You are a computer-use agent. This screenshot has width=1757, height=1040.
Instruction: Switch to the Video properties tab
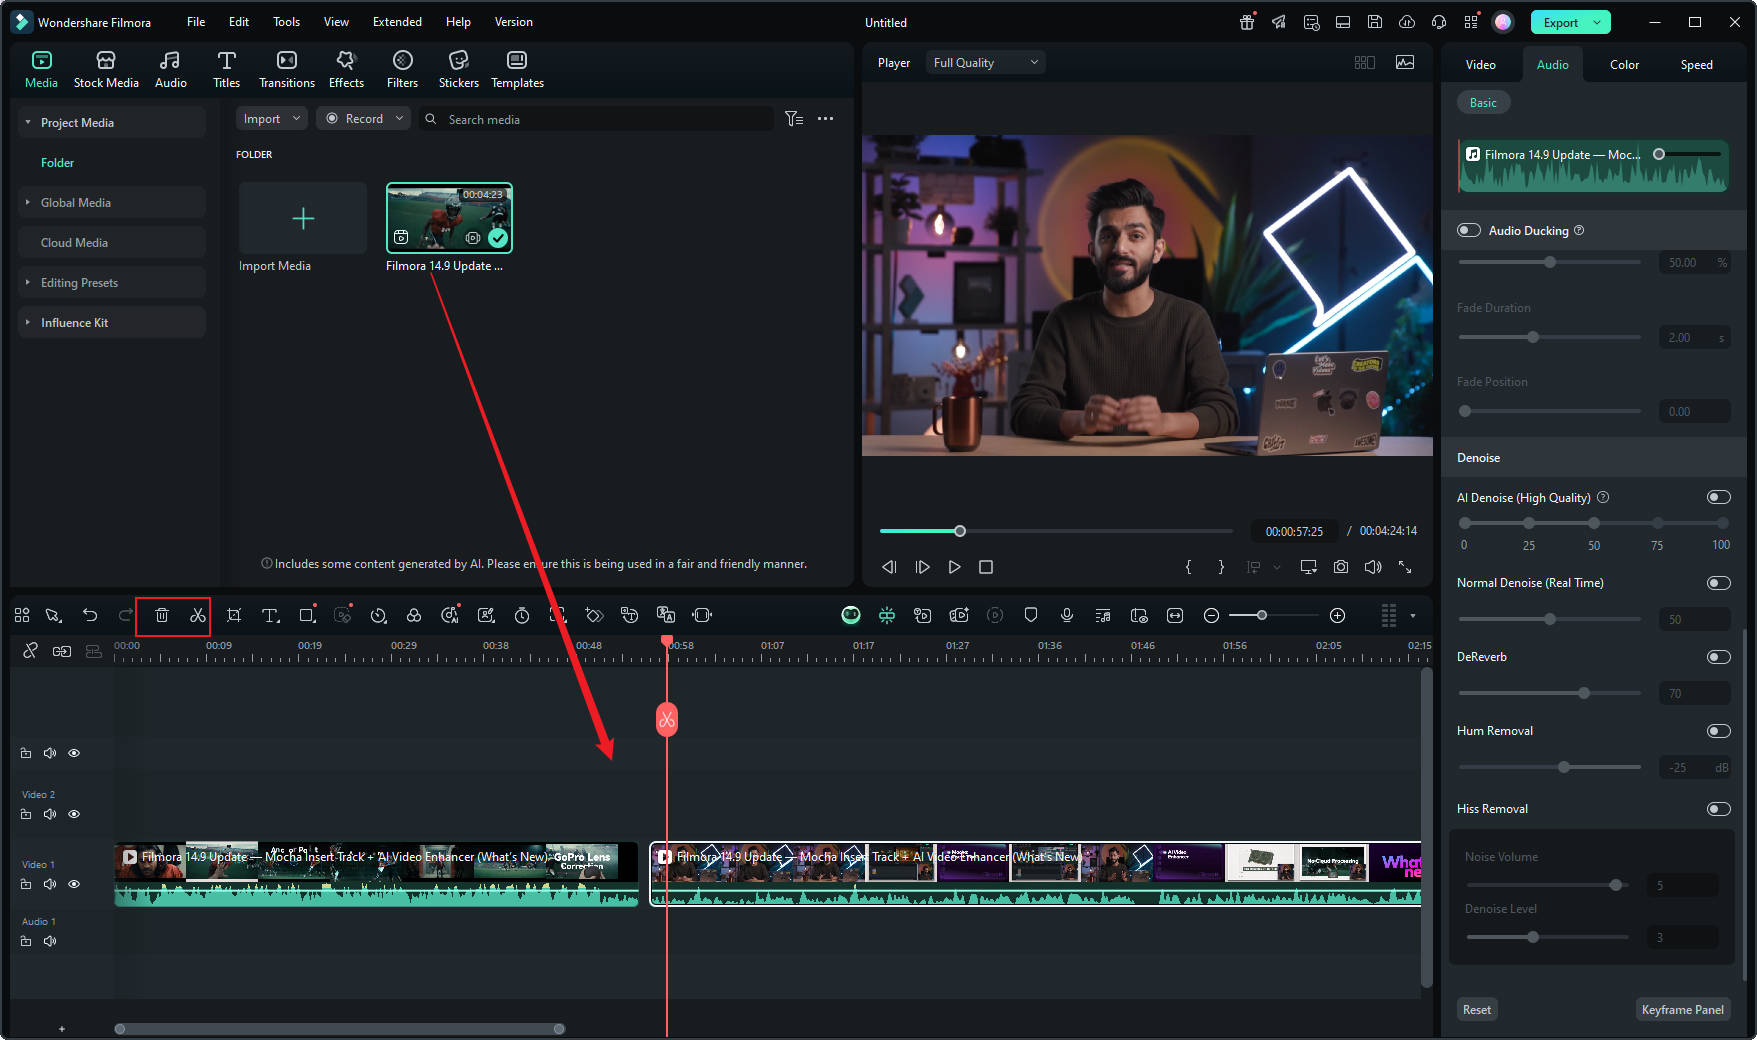(1480, 65)
